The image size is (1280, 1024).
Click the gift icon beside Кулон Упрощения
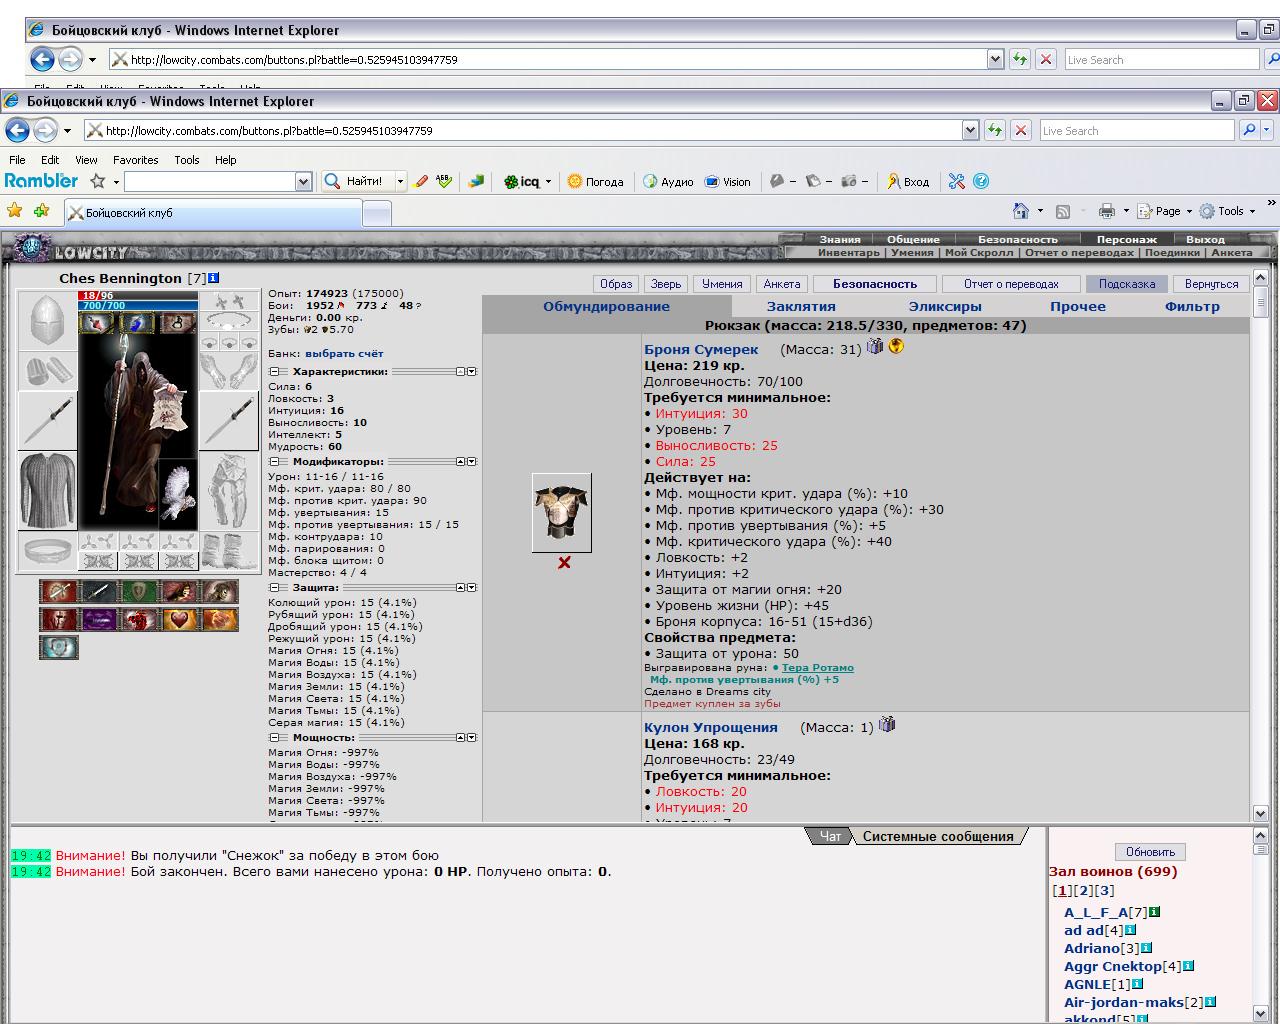[x=887, y=724]
